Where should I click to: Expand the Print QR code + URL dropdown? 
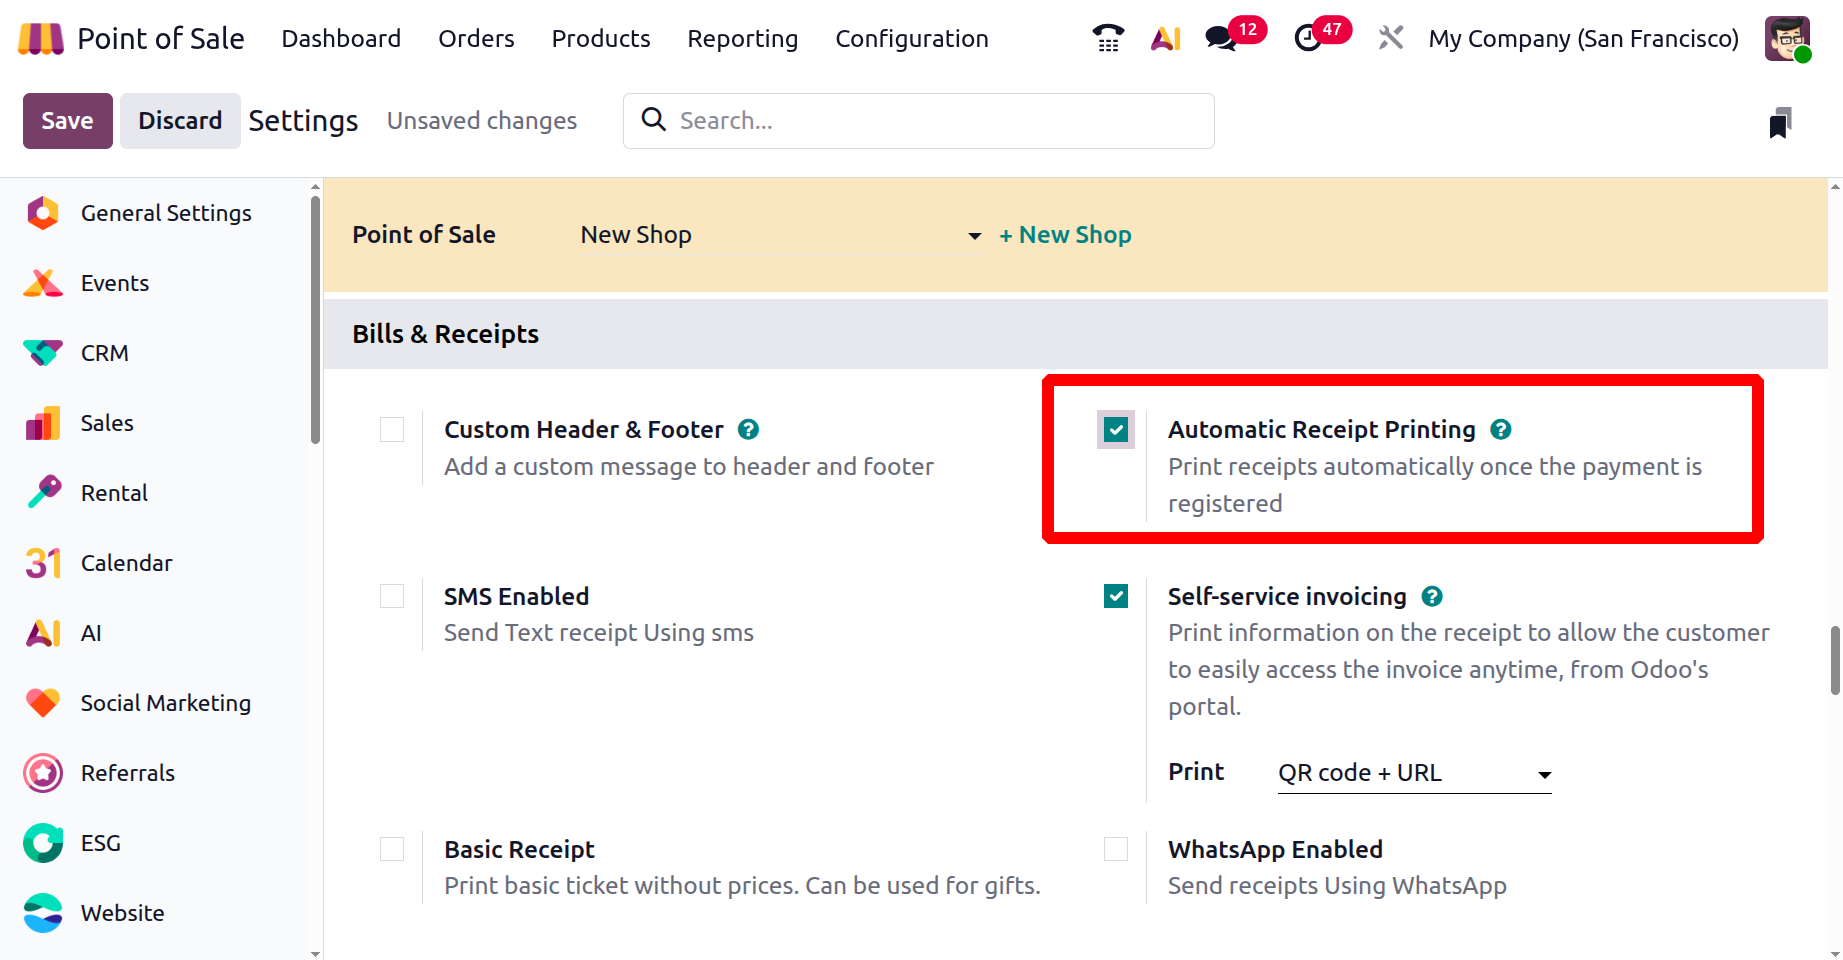(1414, 773)
